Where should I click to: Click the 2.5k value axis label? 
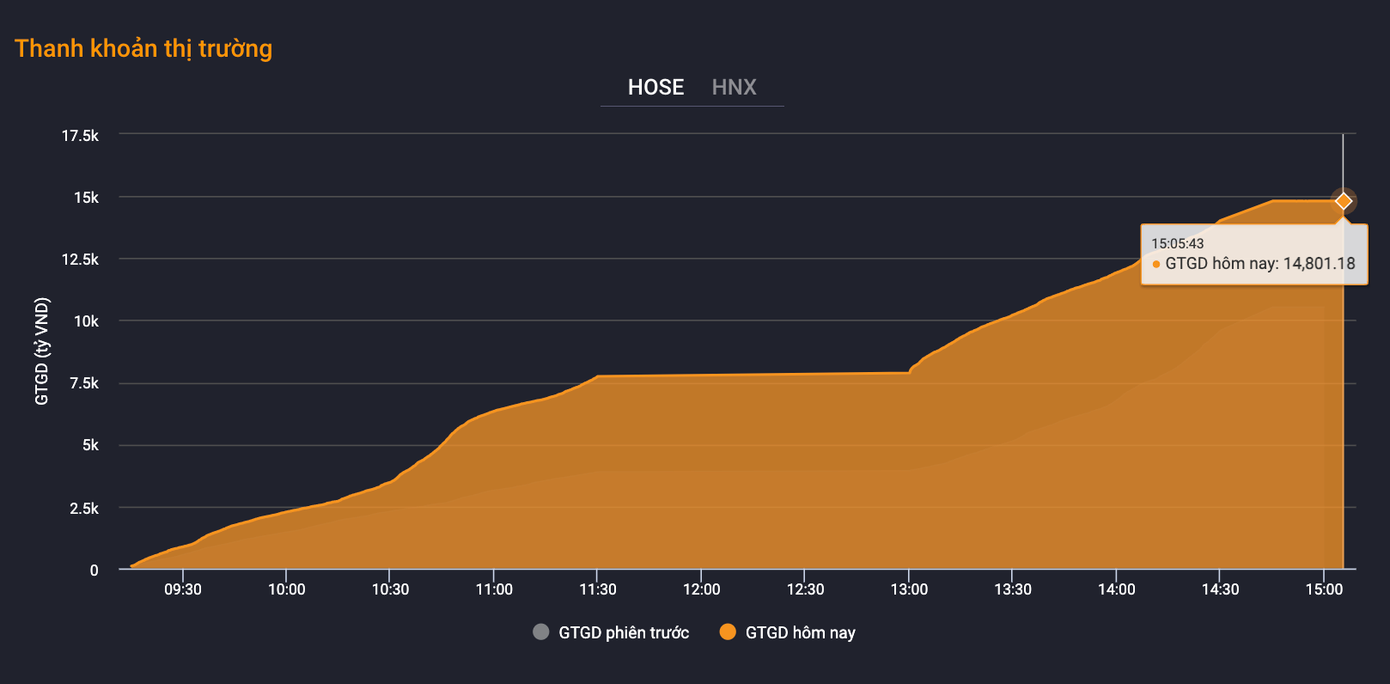pos(83,508)
